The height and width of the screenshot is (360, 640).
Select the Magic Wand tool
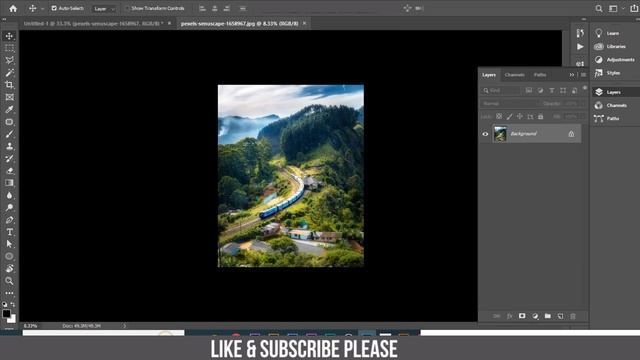coord(9,73)
